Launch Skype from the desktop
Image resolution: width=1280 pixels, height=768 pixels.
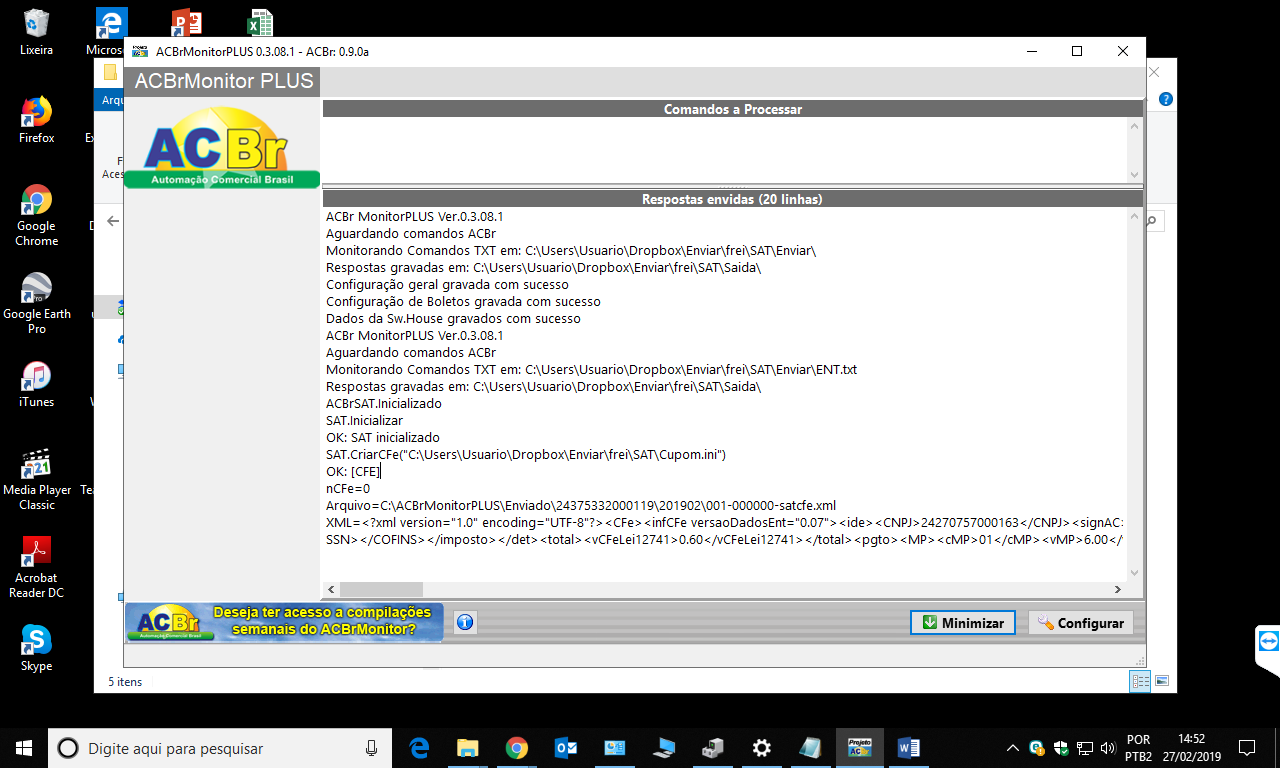[x=37, y=648]
